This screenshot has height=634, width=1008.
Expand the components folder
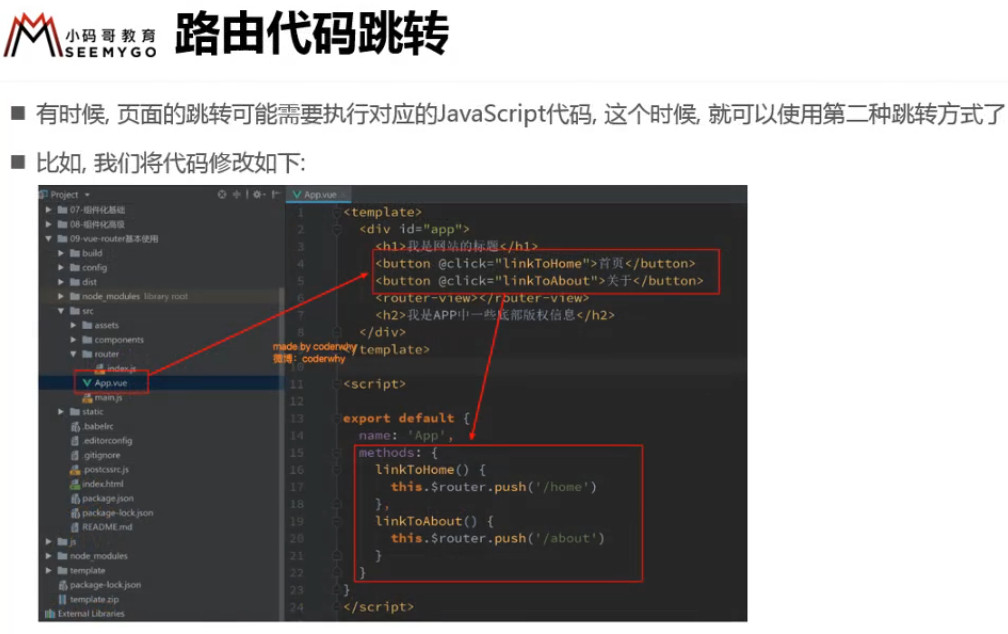point(73,340)
